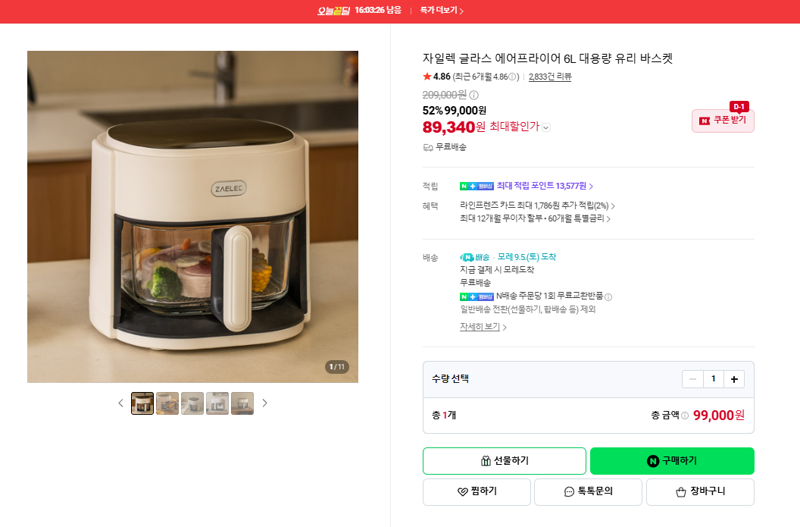The height and width of the screenshot is (527, 800).
Task: Click the info icon beside 총 금액
Action: coord(685,415)
